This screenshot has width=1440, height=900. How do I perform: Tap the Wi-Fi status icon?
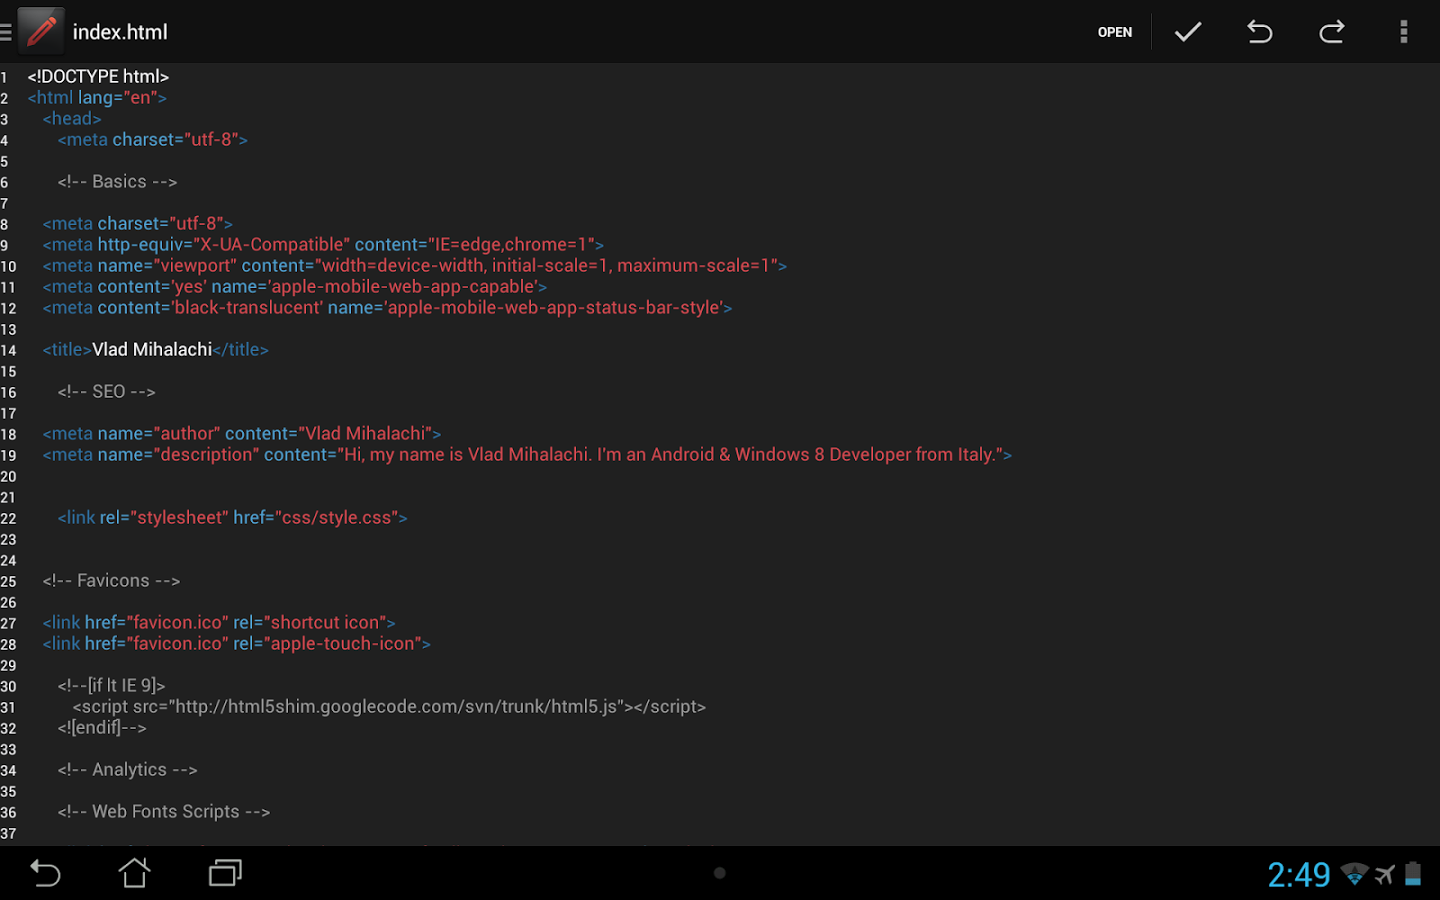[1354, 874]
